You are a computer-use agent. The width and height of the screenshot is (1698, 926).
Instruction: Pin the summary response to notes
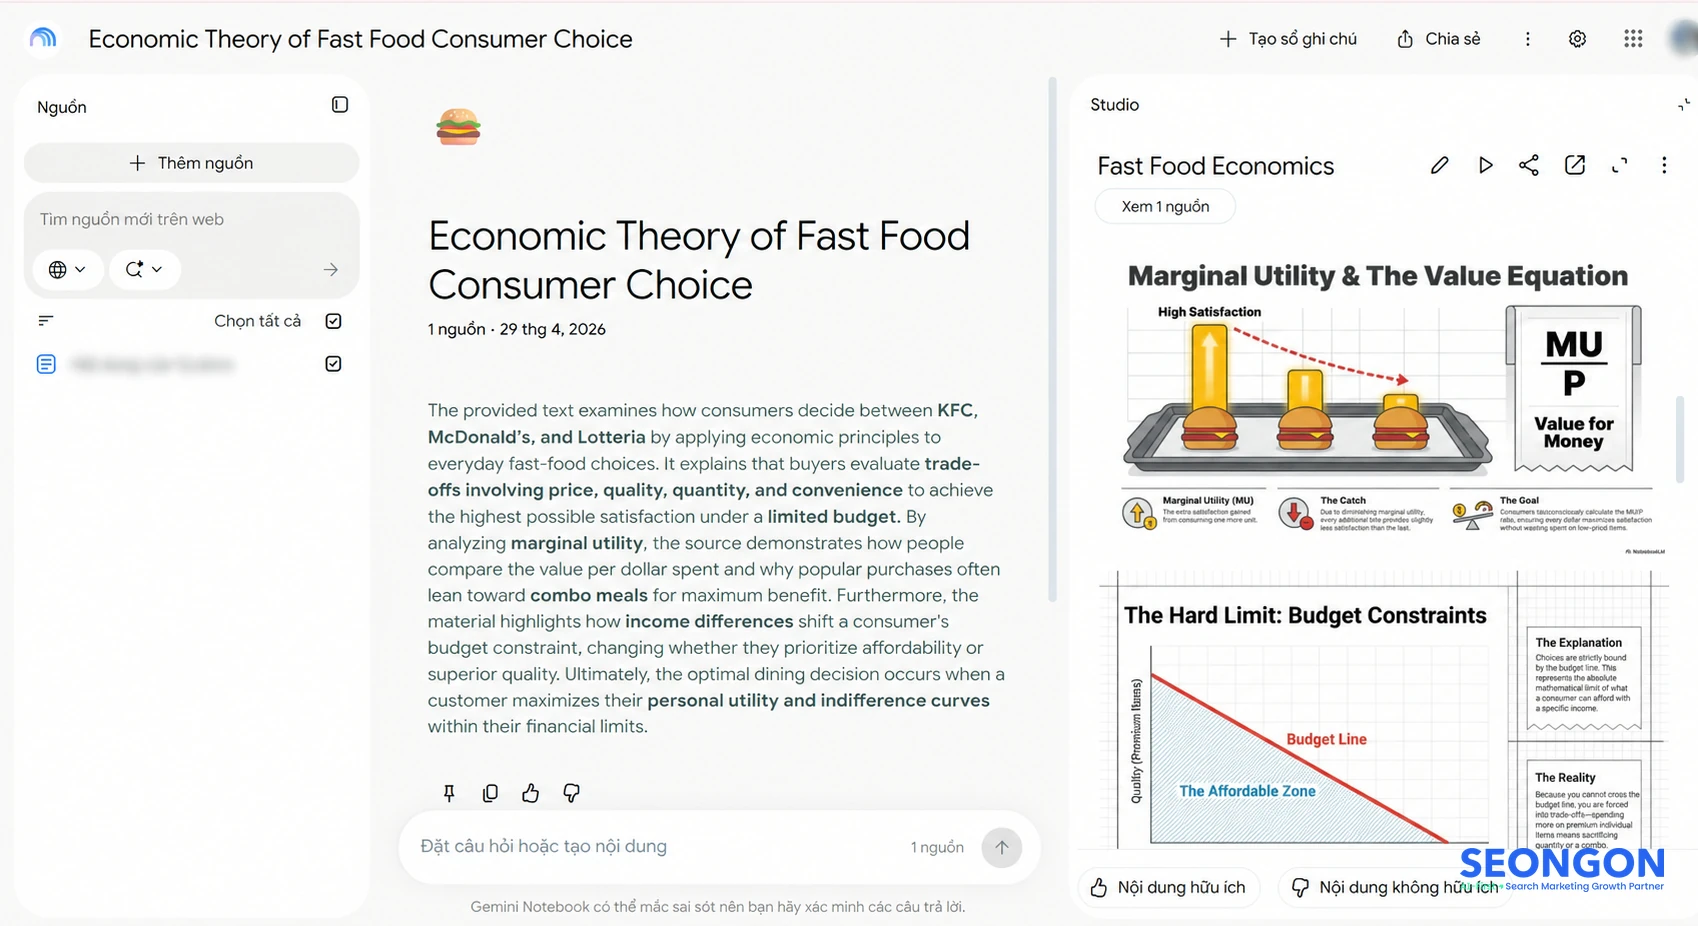[x=449, y=793]
